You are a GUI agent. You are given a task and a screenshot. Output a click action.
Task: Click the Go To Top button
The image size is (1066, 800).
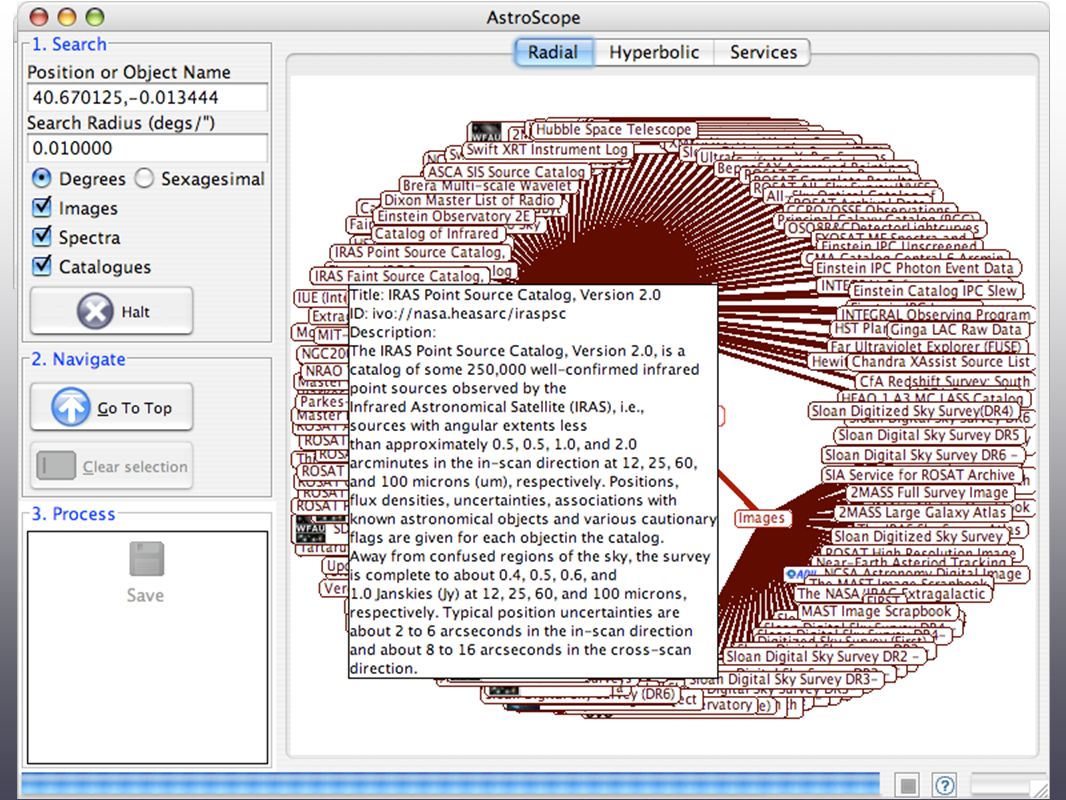tap(111, 407)
